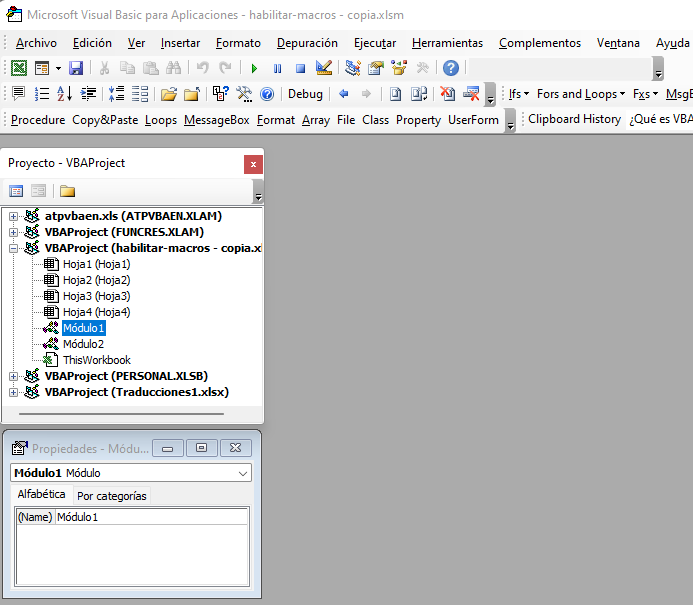
Task: Click the A-Z sort icon
Action: pyautogui.click(x=65, y=94)
